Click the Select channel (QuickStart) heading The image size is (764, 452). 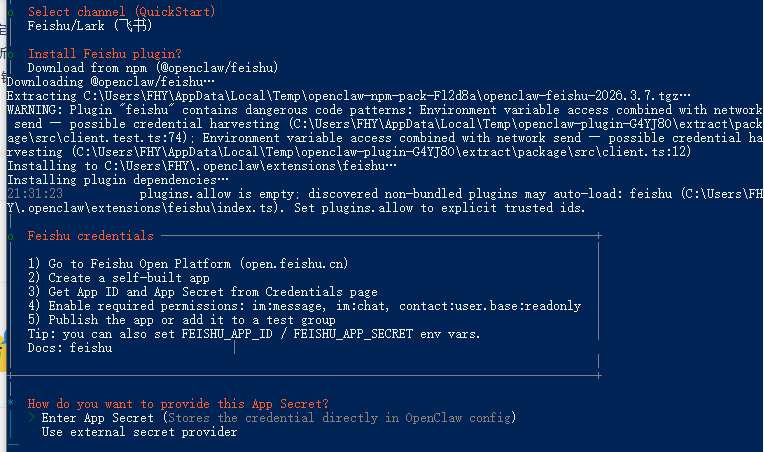click(x=121, y=11)
